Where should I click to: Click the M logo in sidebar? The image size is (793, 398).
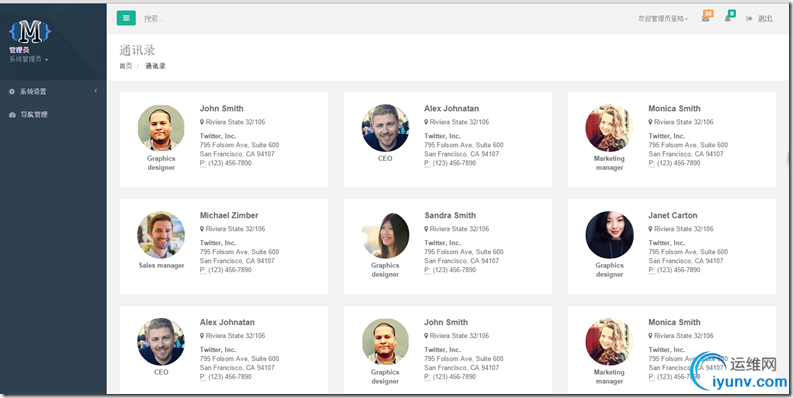30,31
